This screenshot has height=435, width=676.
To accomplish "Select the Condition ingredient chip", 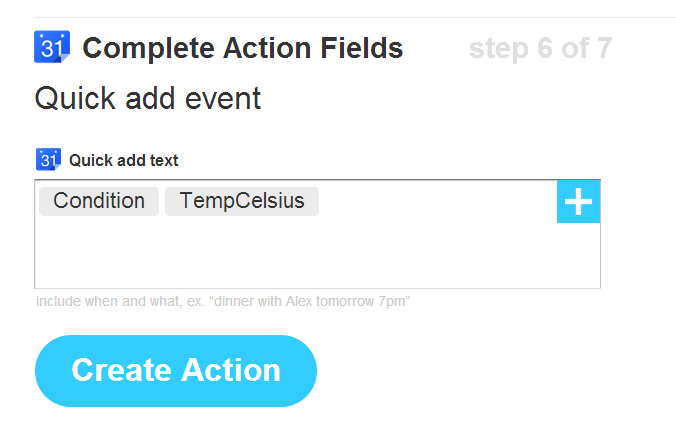I will pyautogui.click(x=99, y=201).
